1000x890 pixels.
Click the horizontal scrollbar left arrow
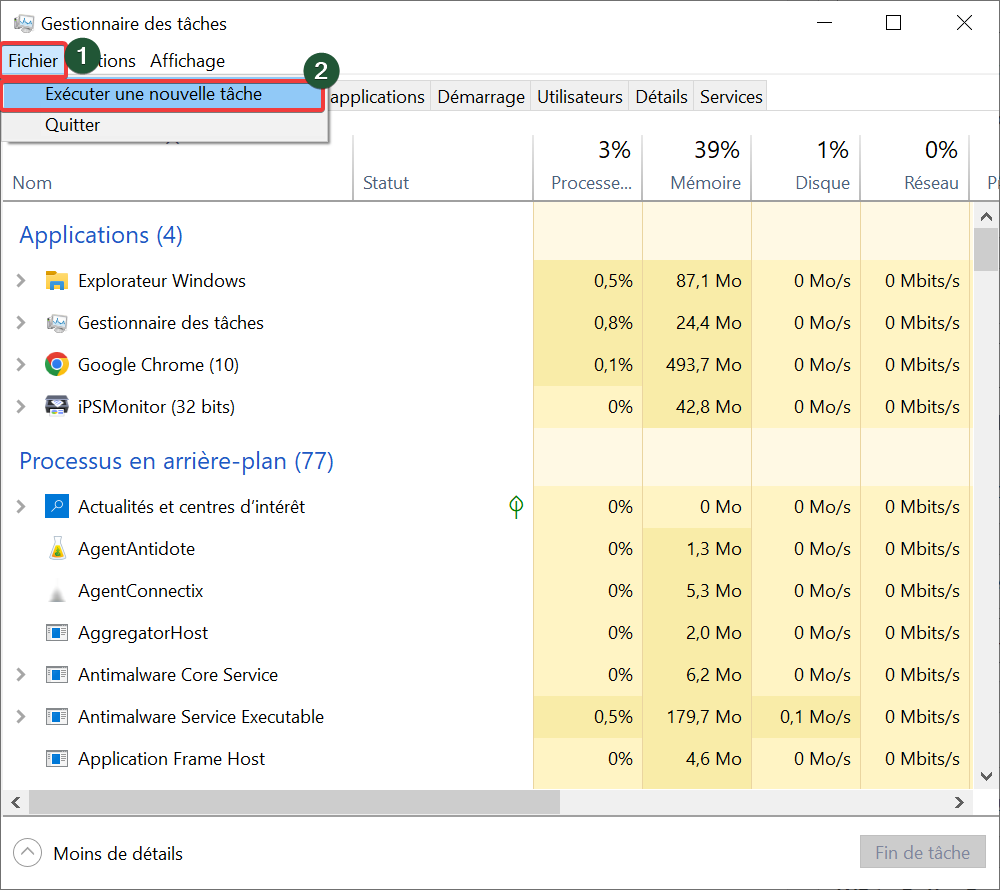[16, 802]
